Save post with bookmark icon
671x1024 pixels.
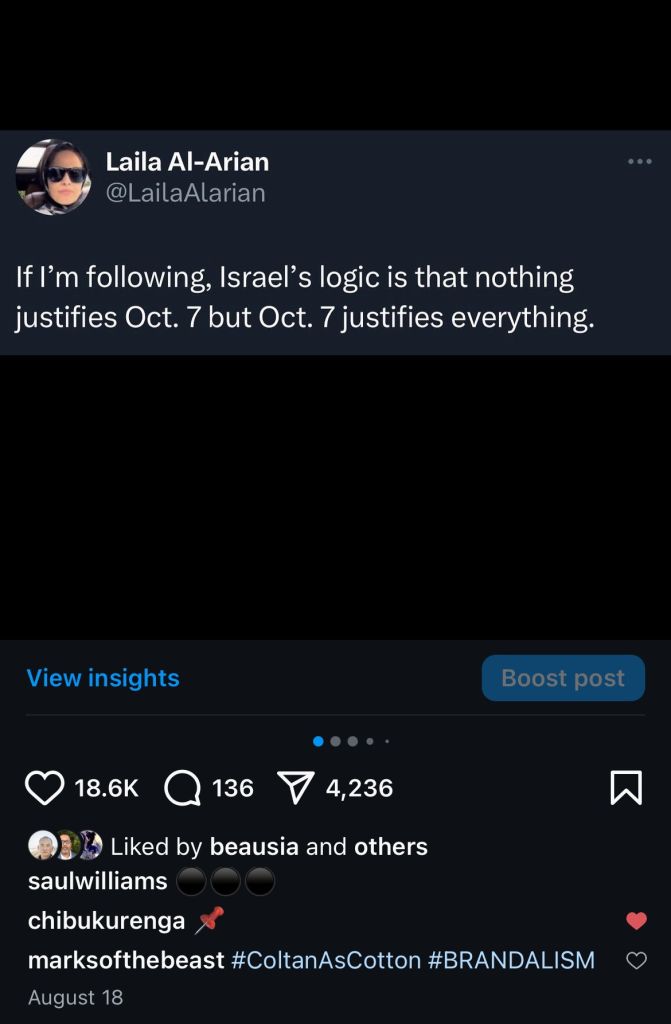click(x=626, y=788)
